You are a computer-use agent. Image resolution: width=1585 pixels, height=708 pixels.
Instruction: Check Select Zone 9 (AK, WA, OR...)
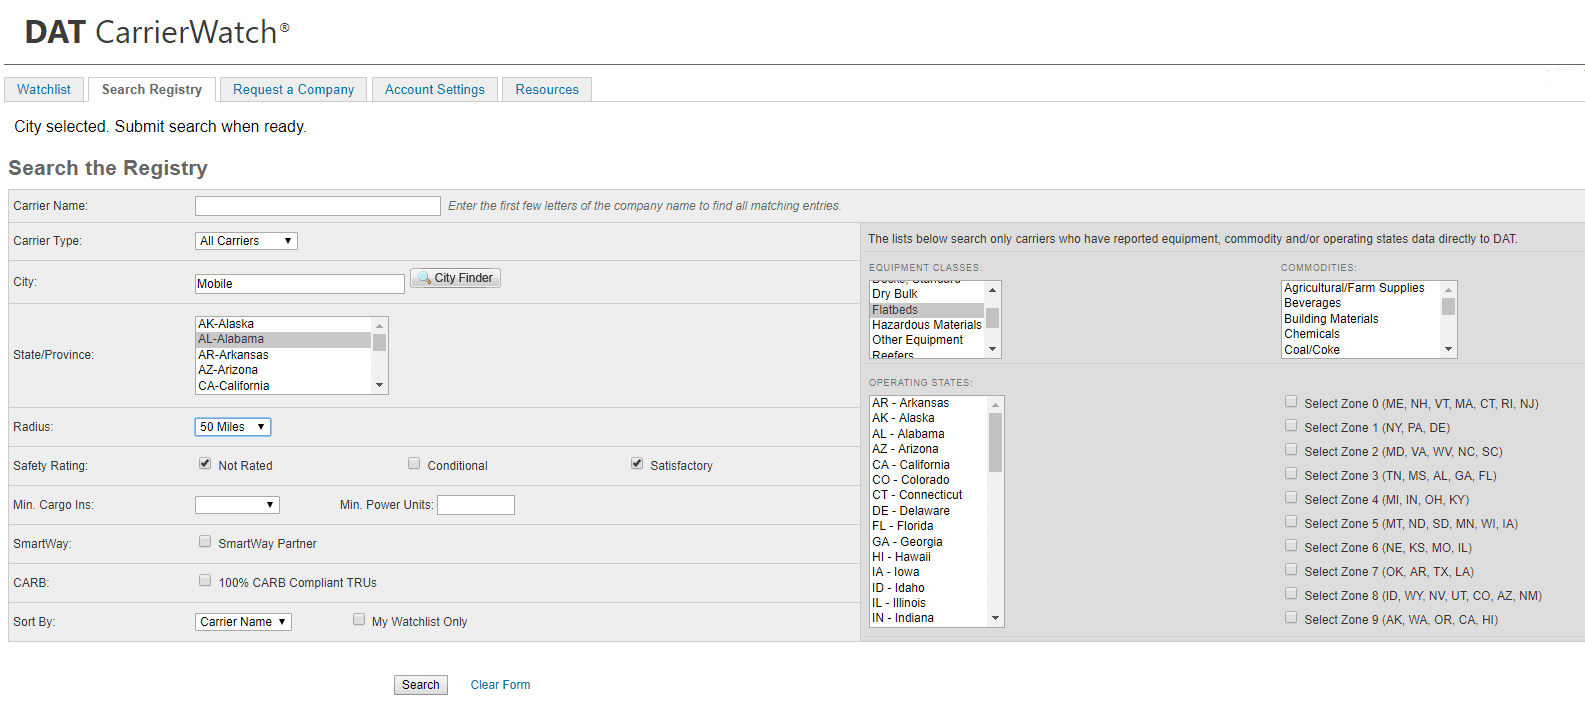click(x=1291, y=618)
